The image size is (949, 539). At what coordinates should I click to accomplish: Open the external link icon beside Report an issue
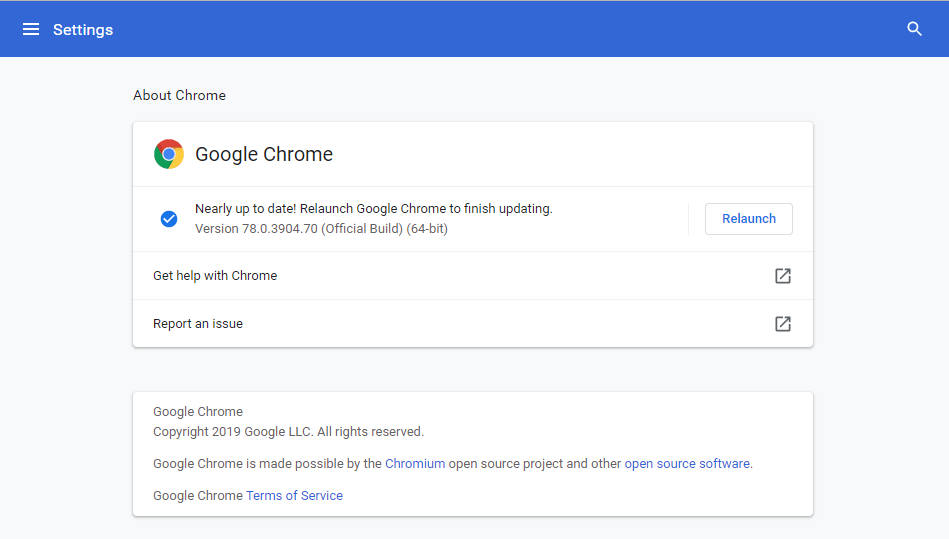coord(783,324)
